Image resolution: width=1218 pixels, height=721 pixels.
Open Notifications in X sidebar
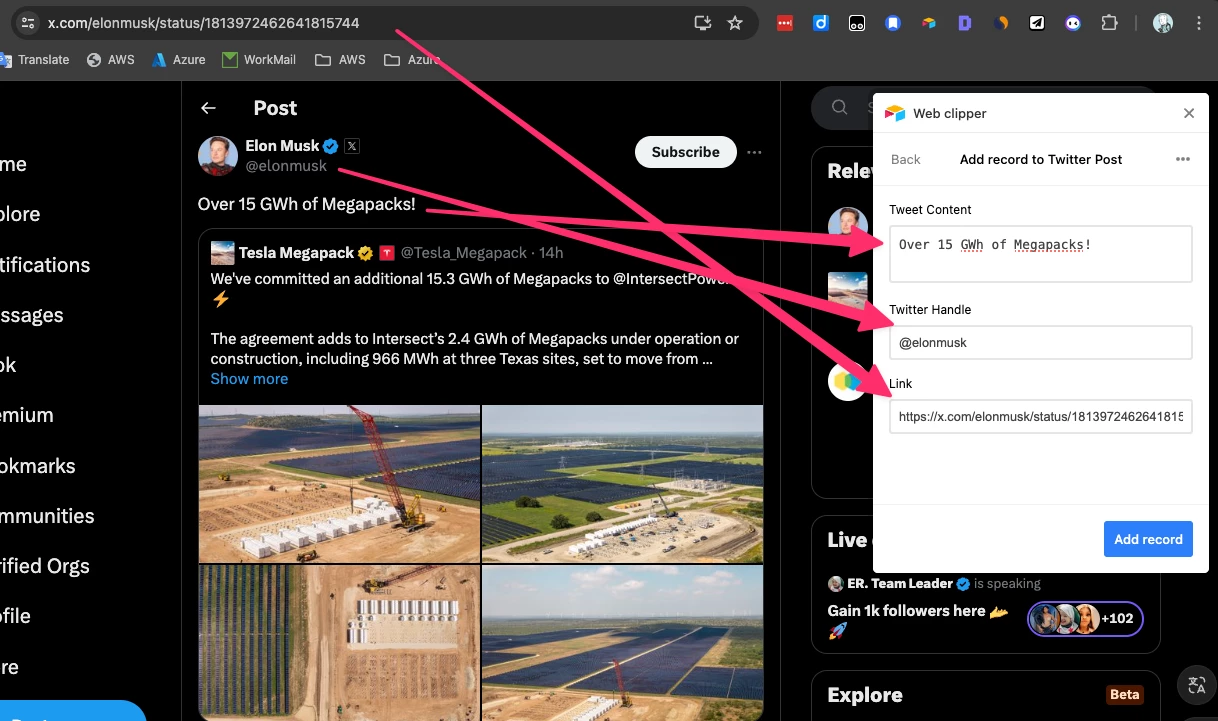[x=45, y=265]
